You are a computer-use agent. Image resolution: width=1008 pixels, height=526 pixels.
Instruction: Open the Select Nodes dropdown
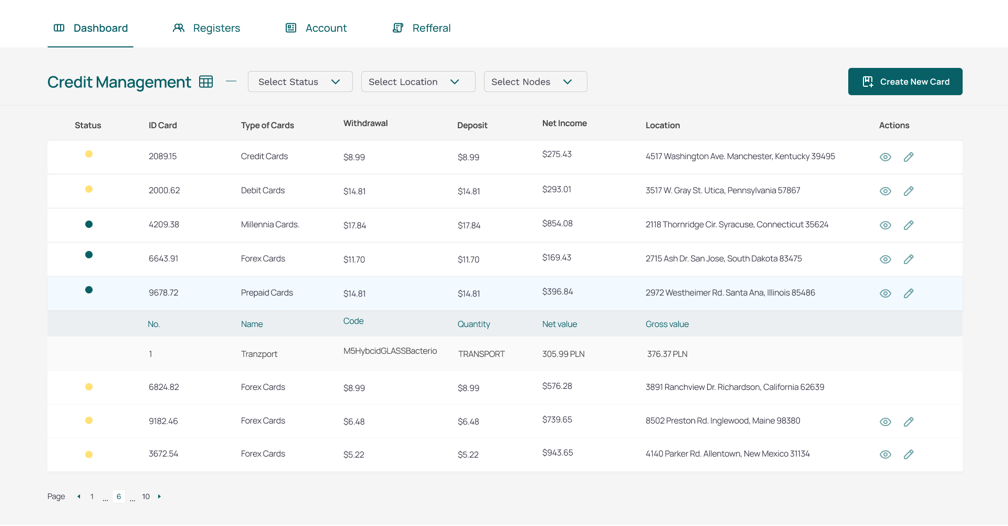click(x=535, y=82)
